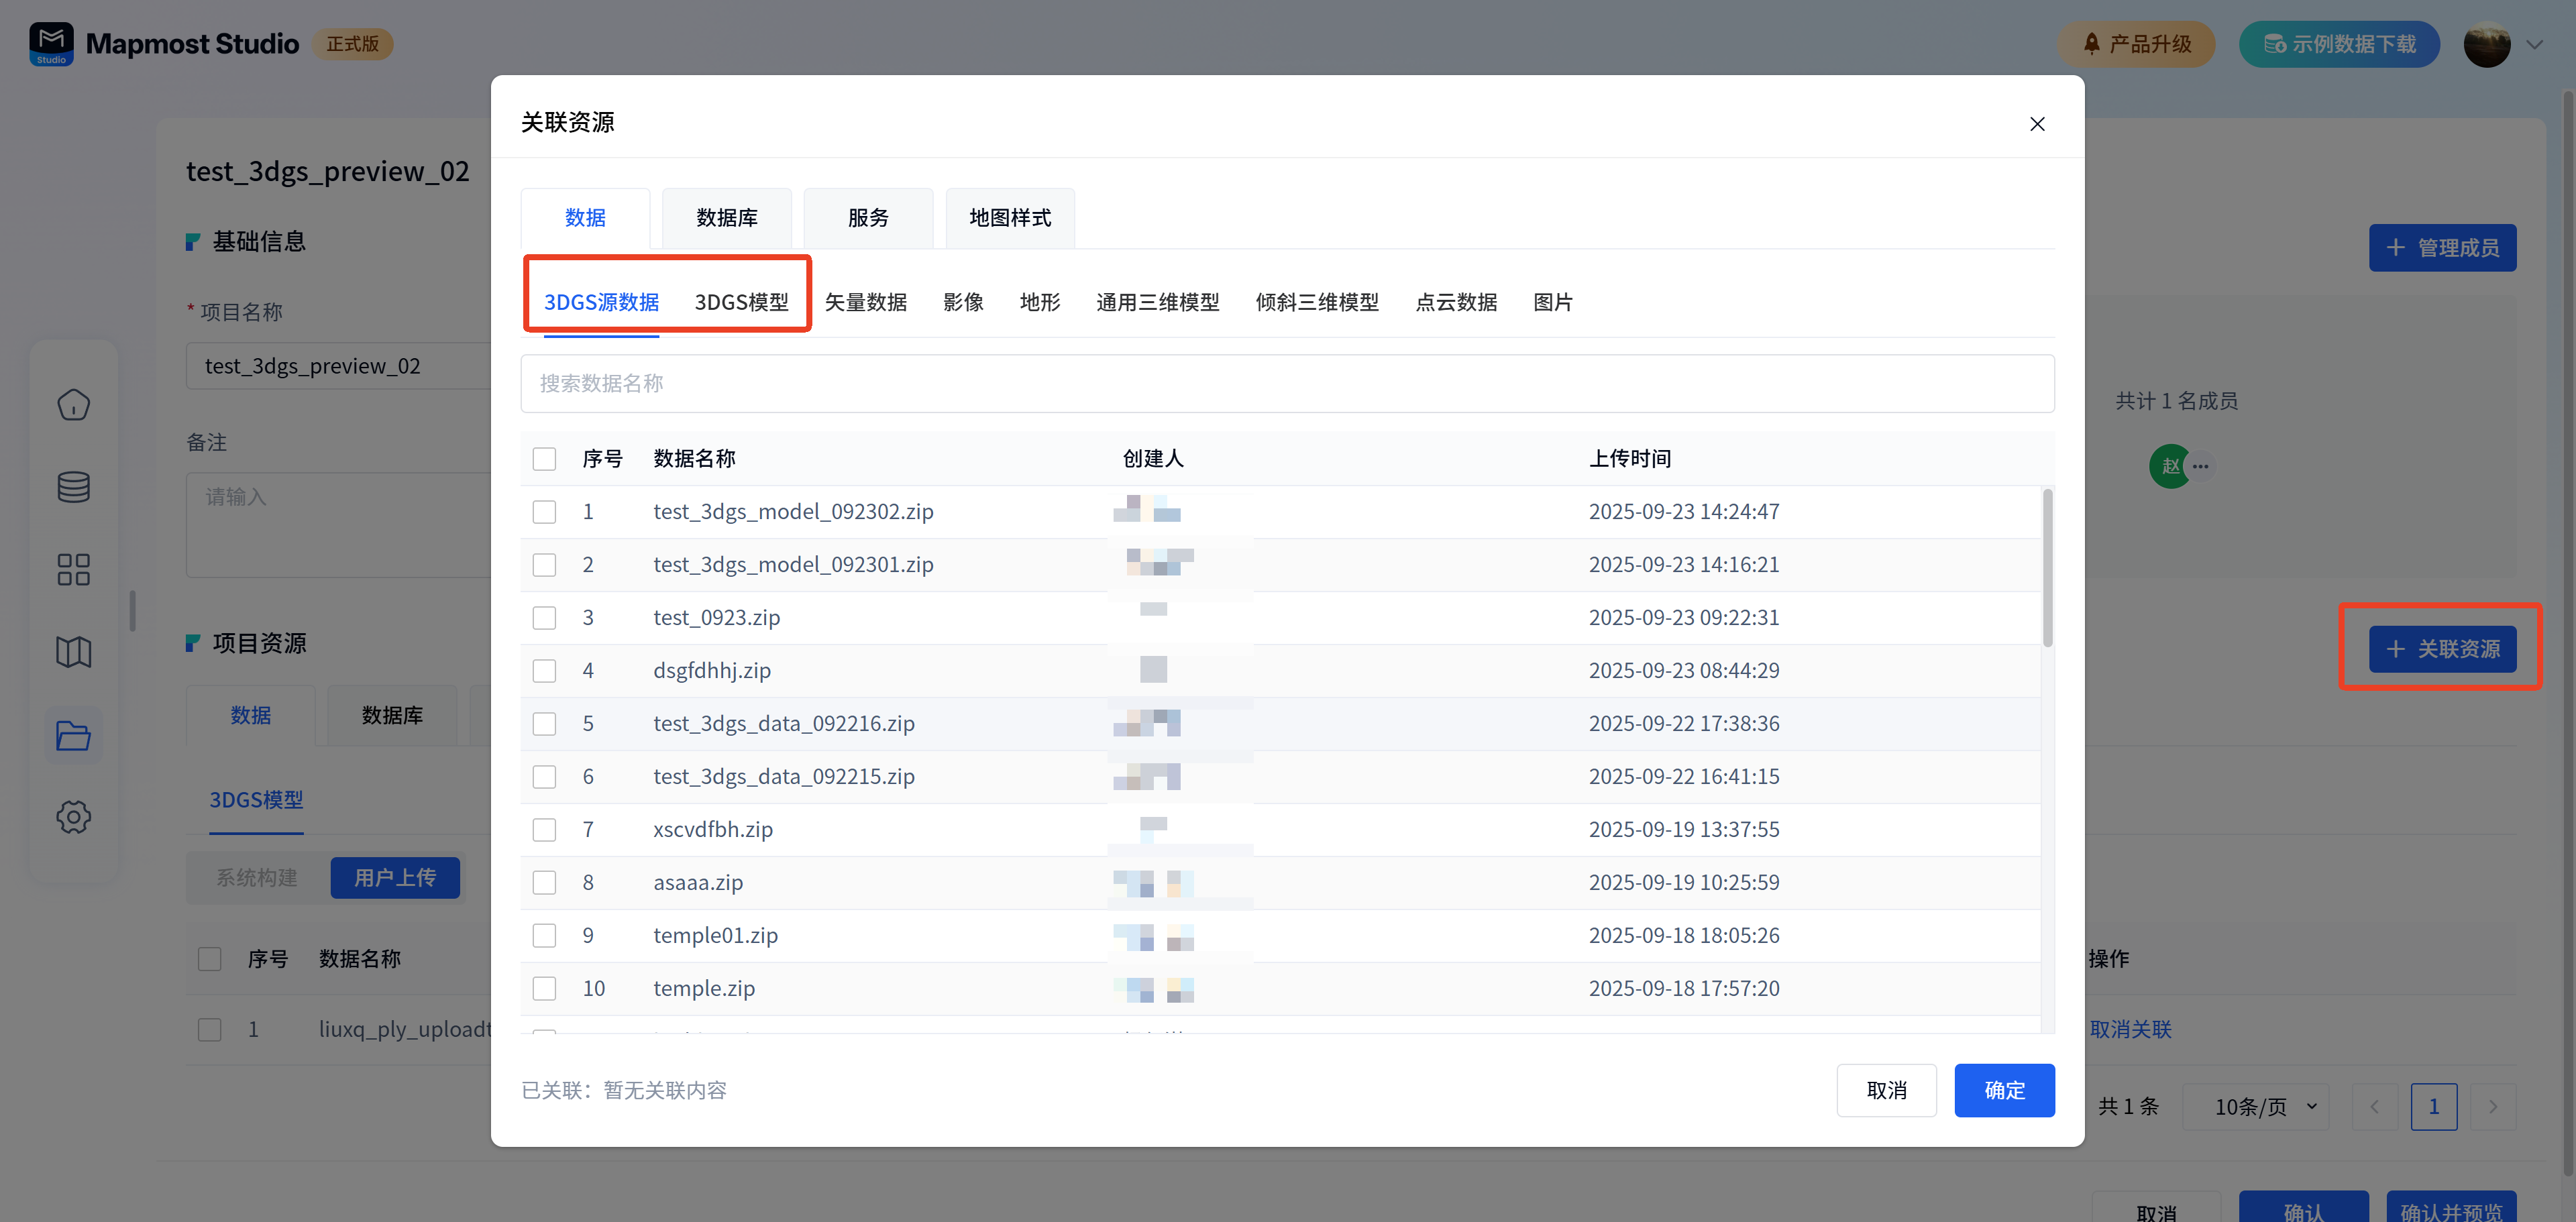Click the 搜索数据名称 search field

pos(1286,383)
